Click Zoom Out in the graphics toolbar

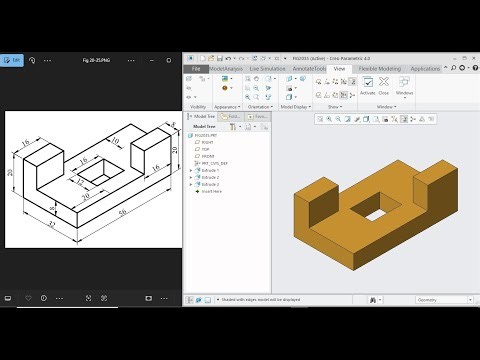(338, 119)
